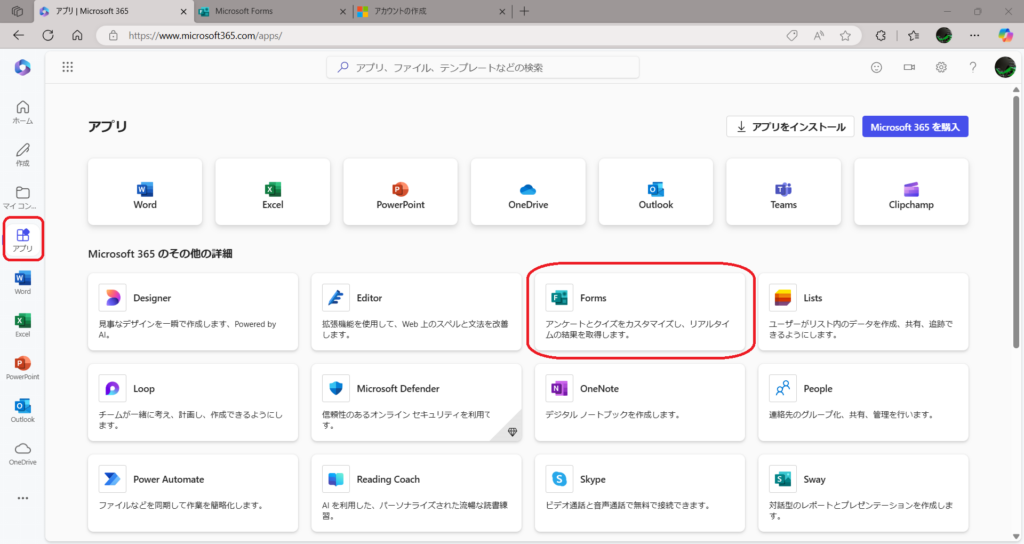Select the アプリ | Microsoft 365 tab
The height and width of the screenshot is (544, 1024).
click(112, 11)
